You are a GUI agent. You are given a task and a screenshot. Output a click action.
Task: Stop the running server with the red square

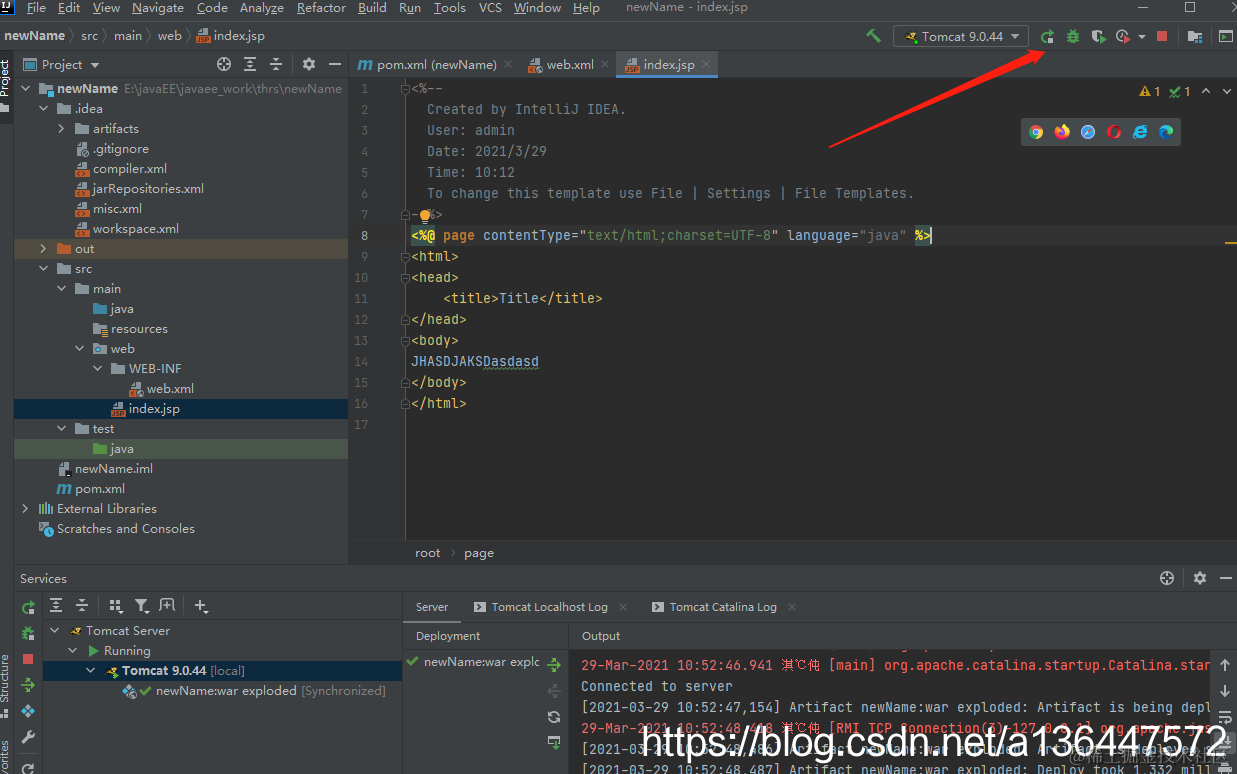tap(1162, 36)
